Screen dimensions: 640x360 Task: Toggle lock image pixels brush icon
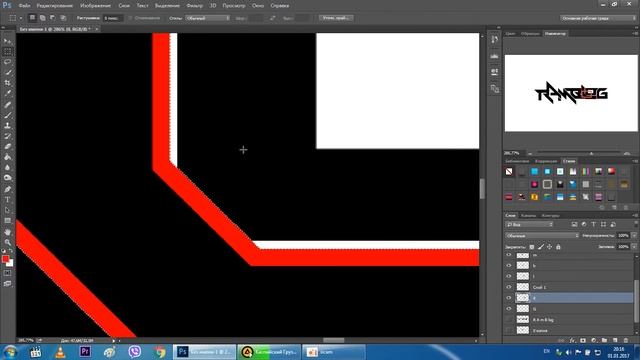[x=540, y=247]
